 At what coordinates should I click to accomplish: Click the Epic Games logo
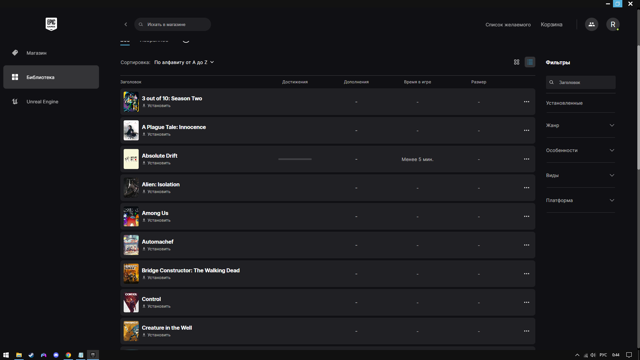pos(51,24)
